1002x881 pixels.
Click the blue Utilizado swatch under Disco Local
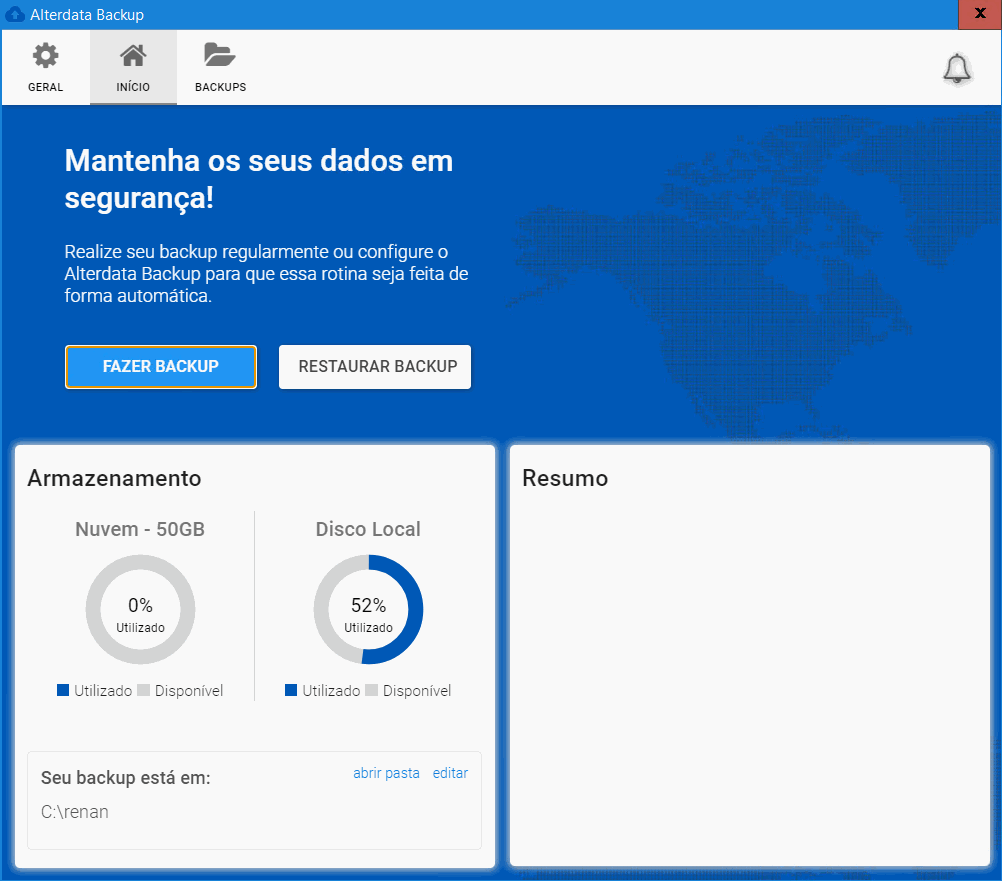coord(292,690)
